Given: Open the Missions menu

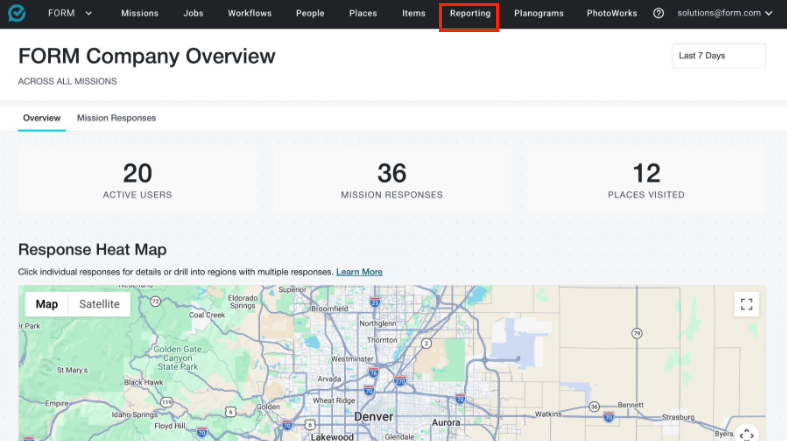Looking at the screenshot, I should tap(140, 14).
